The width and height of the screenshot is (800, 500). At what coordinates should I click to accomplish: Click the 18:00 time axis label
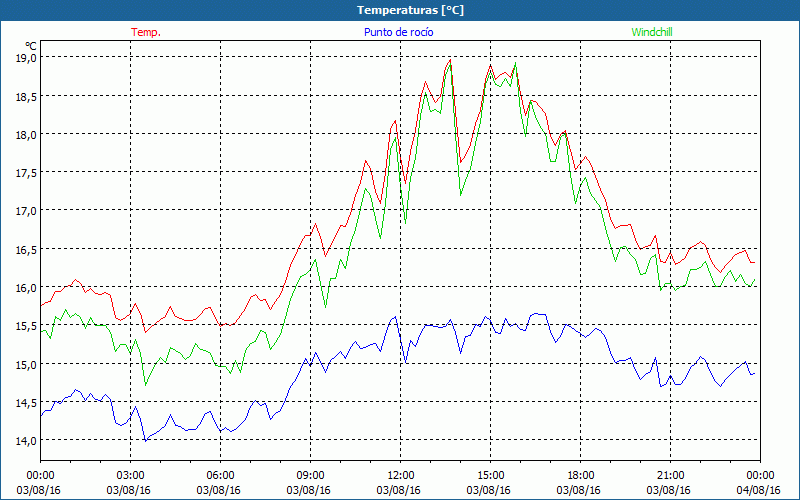581,476
